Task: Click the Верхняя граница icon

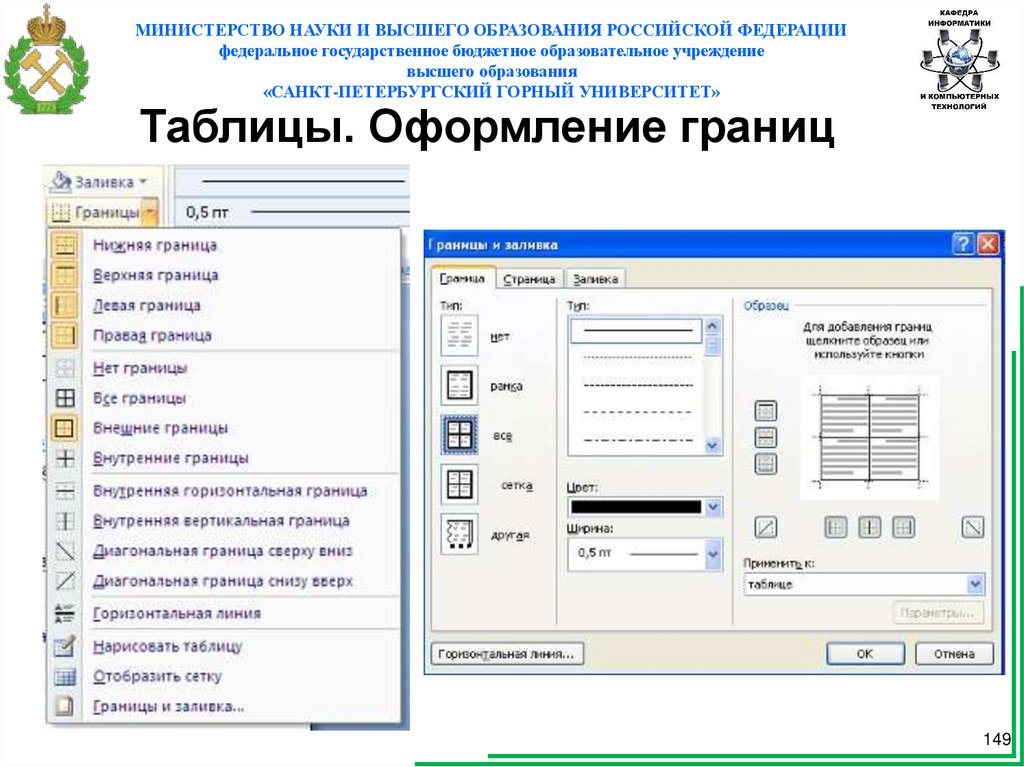Action: (65, 276)
